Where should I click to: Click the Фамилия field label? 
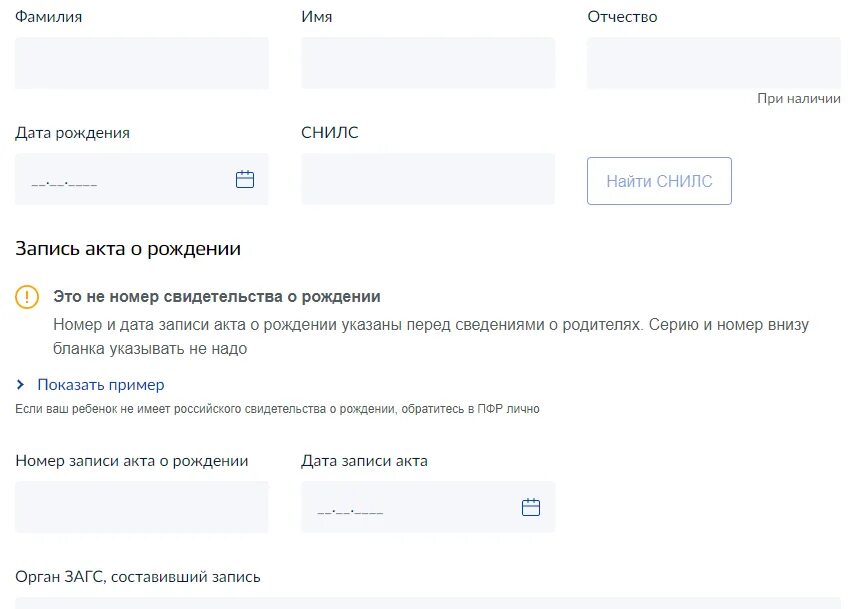pyautogui.click(x=48, y=17)
